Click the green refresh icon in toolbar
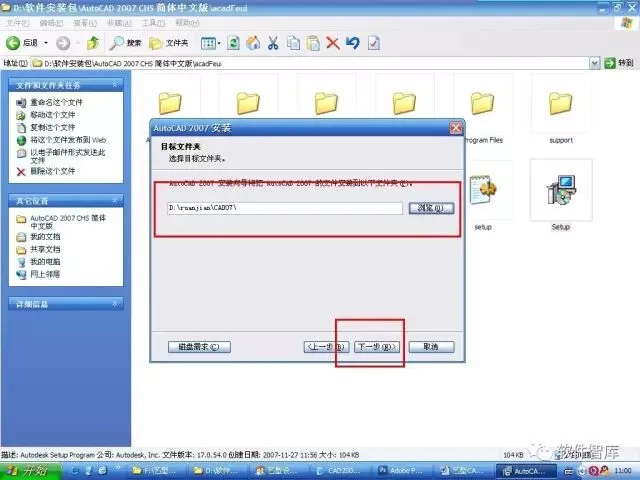 click(233, 43)
